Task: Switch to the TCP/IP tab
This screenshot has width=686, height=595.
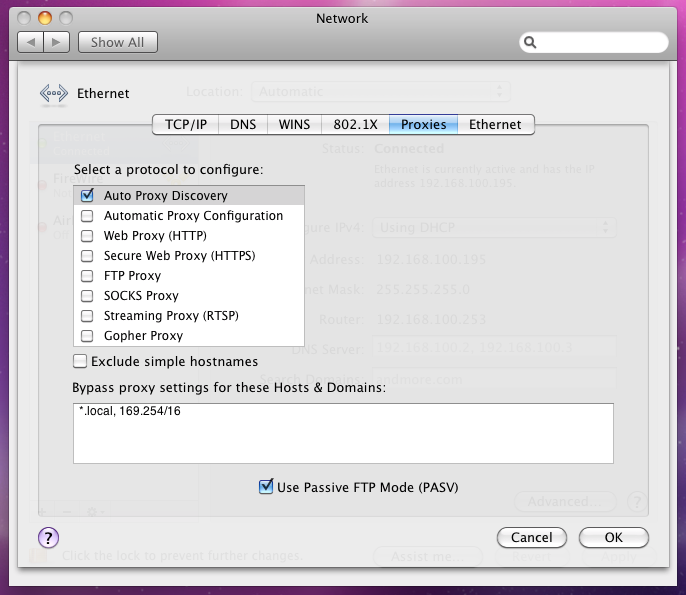Action: 186,125
